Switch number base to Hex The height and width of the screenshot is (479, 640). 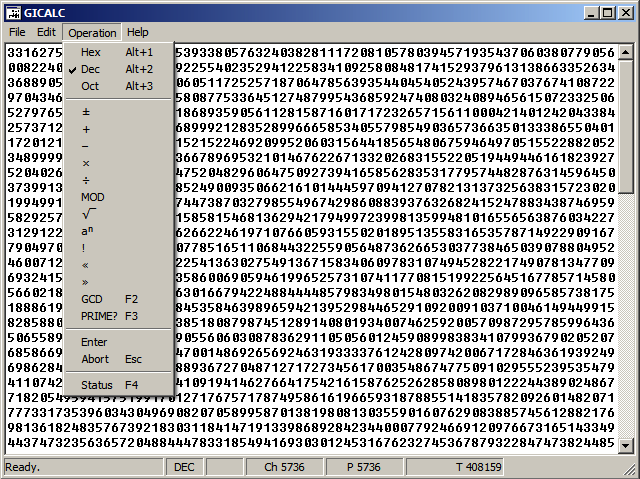pos(91,52)
